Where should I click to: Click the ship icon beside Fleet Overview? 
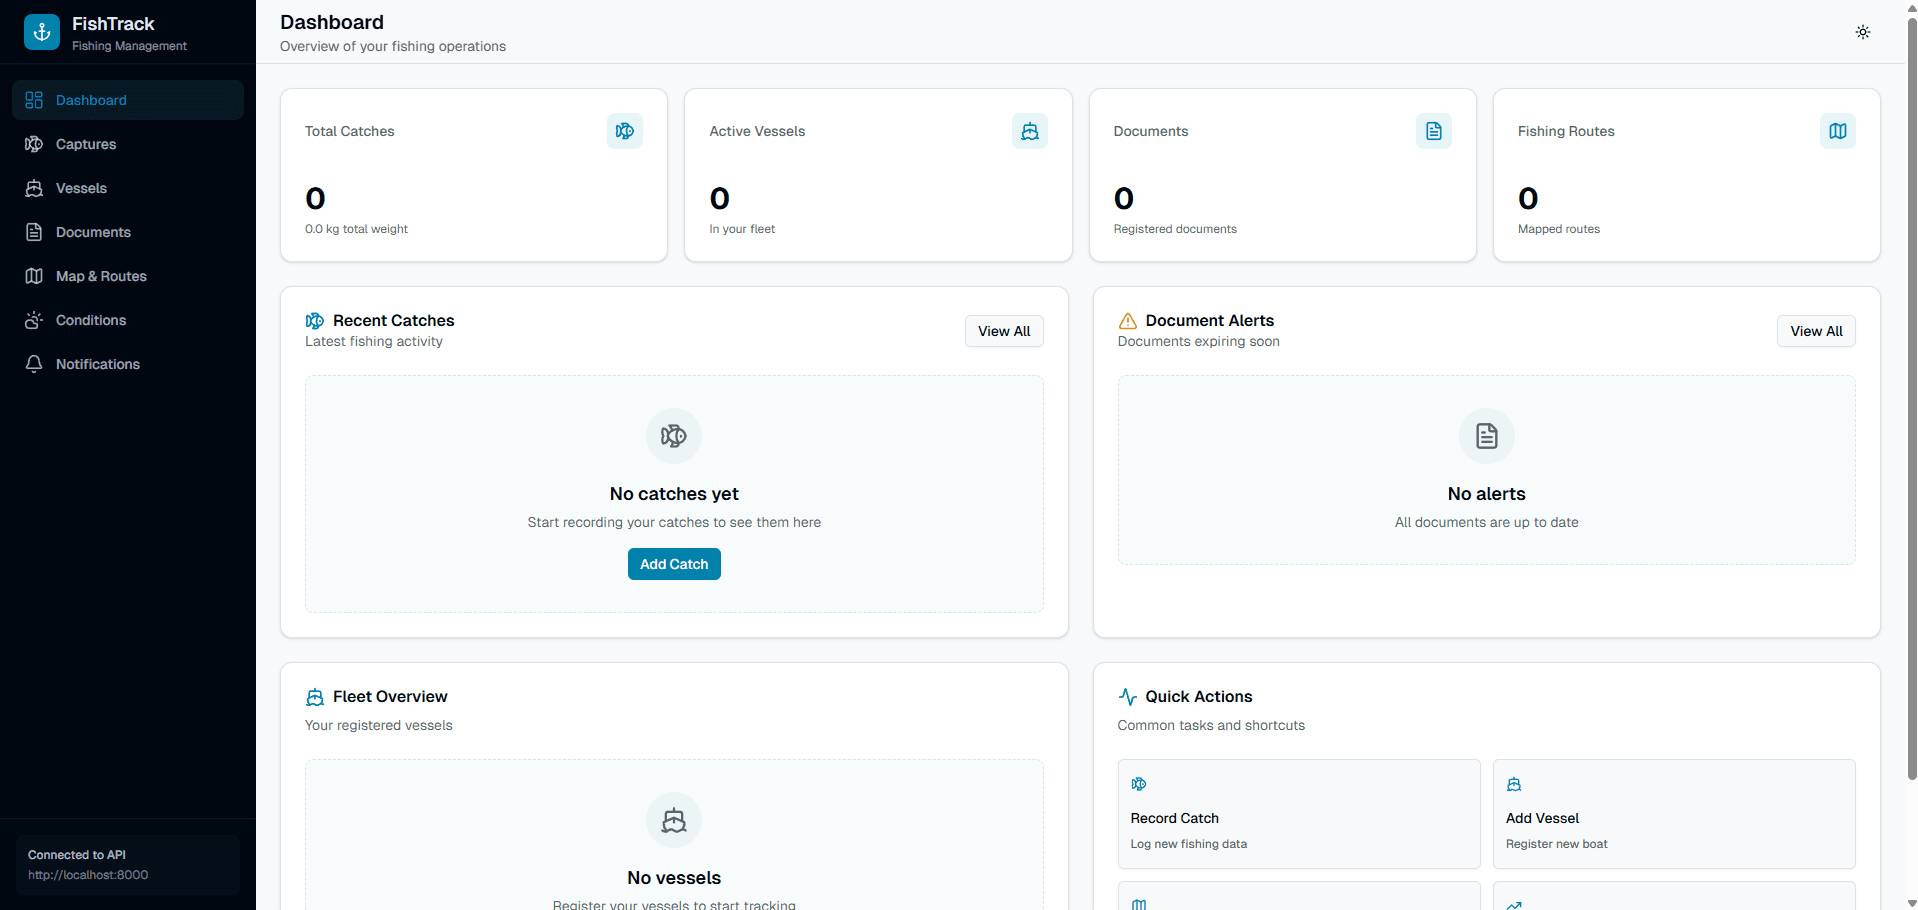[x=315, y=697]
